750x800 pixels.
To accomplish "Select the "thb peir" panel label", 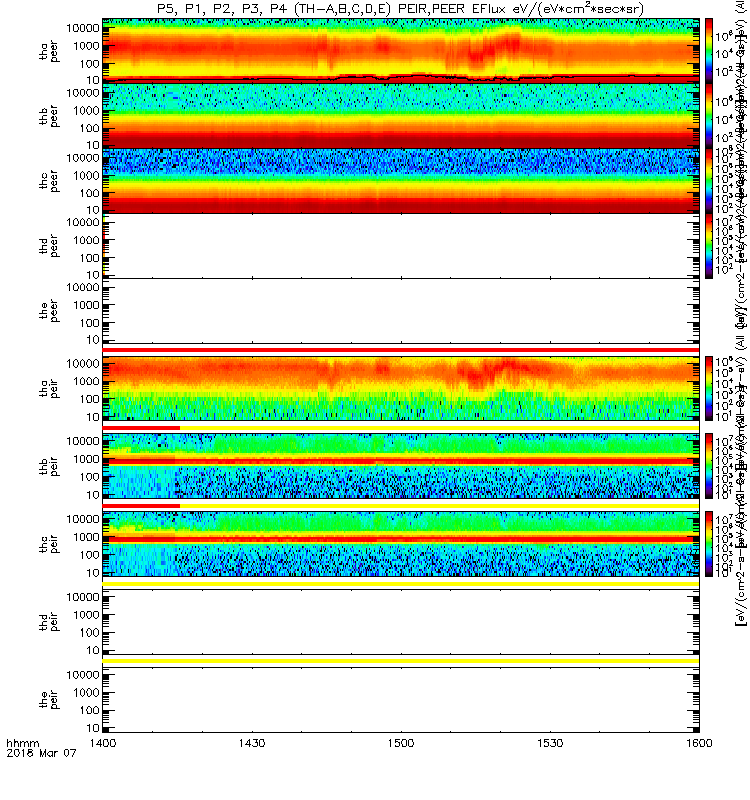I will [x=49, y=466].
